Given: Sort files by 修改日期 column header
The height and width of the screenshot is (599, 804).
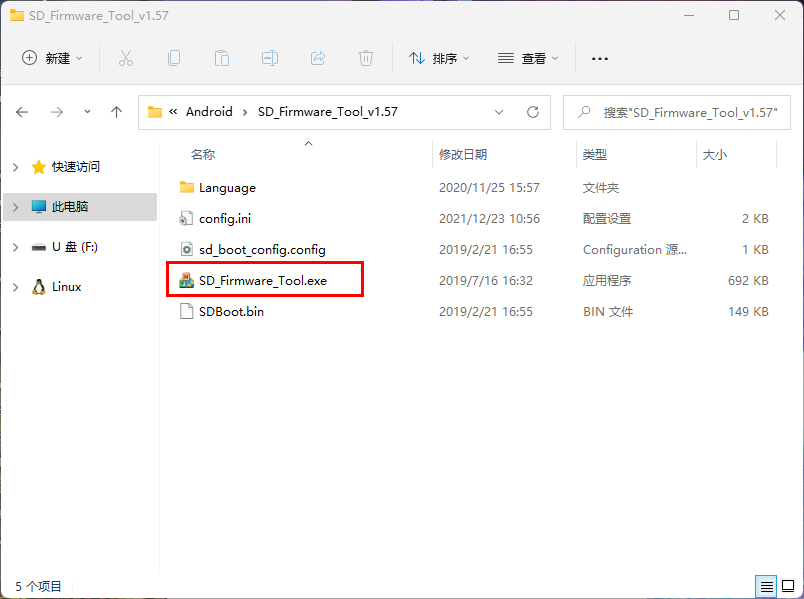Looking at the screenshot, I should (463, 155).
